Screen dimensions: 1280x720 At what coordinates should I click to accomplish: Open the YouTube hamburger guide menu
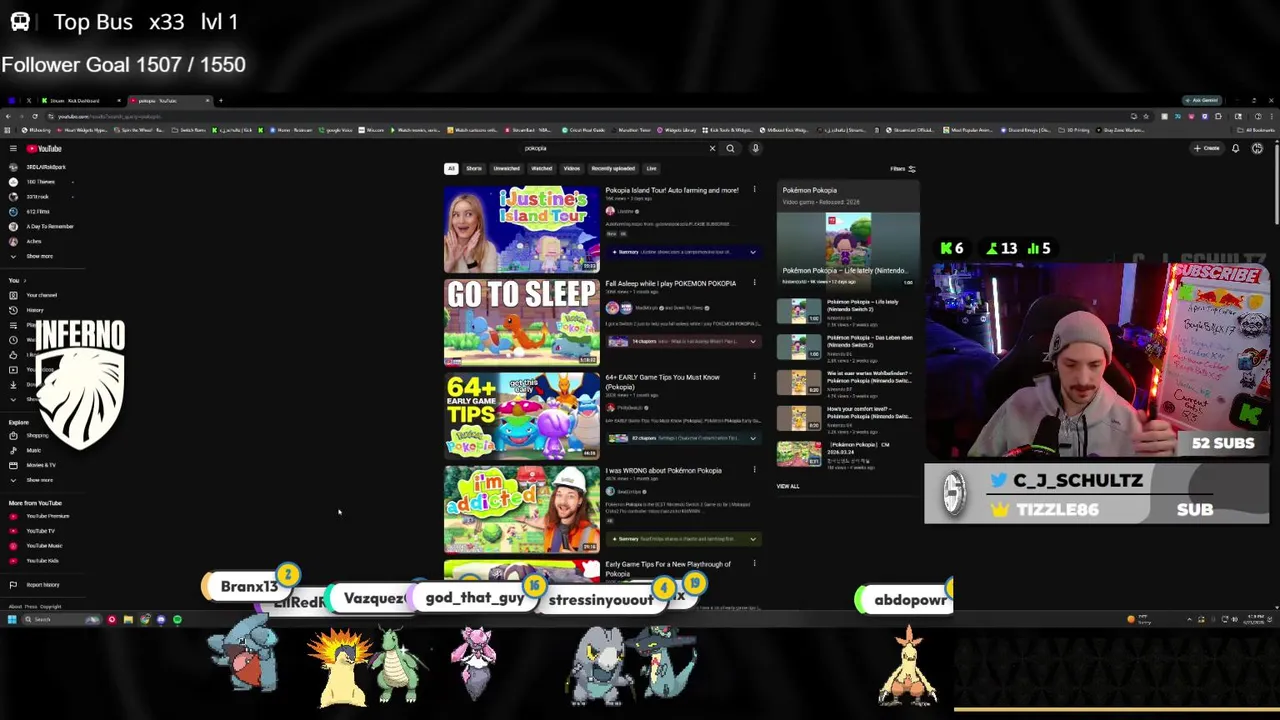tap(13, 149)
